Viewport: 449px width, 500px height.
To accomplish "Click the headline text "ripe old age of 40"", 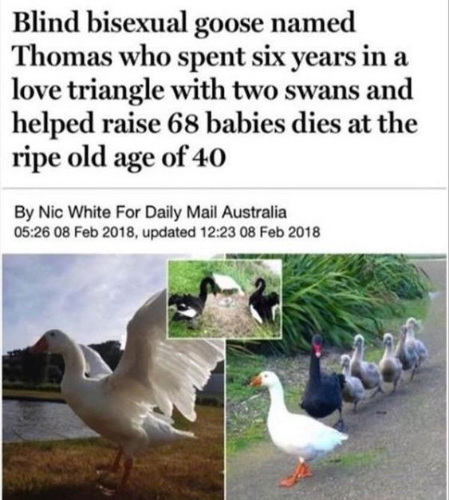I will click(119, 156).
